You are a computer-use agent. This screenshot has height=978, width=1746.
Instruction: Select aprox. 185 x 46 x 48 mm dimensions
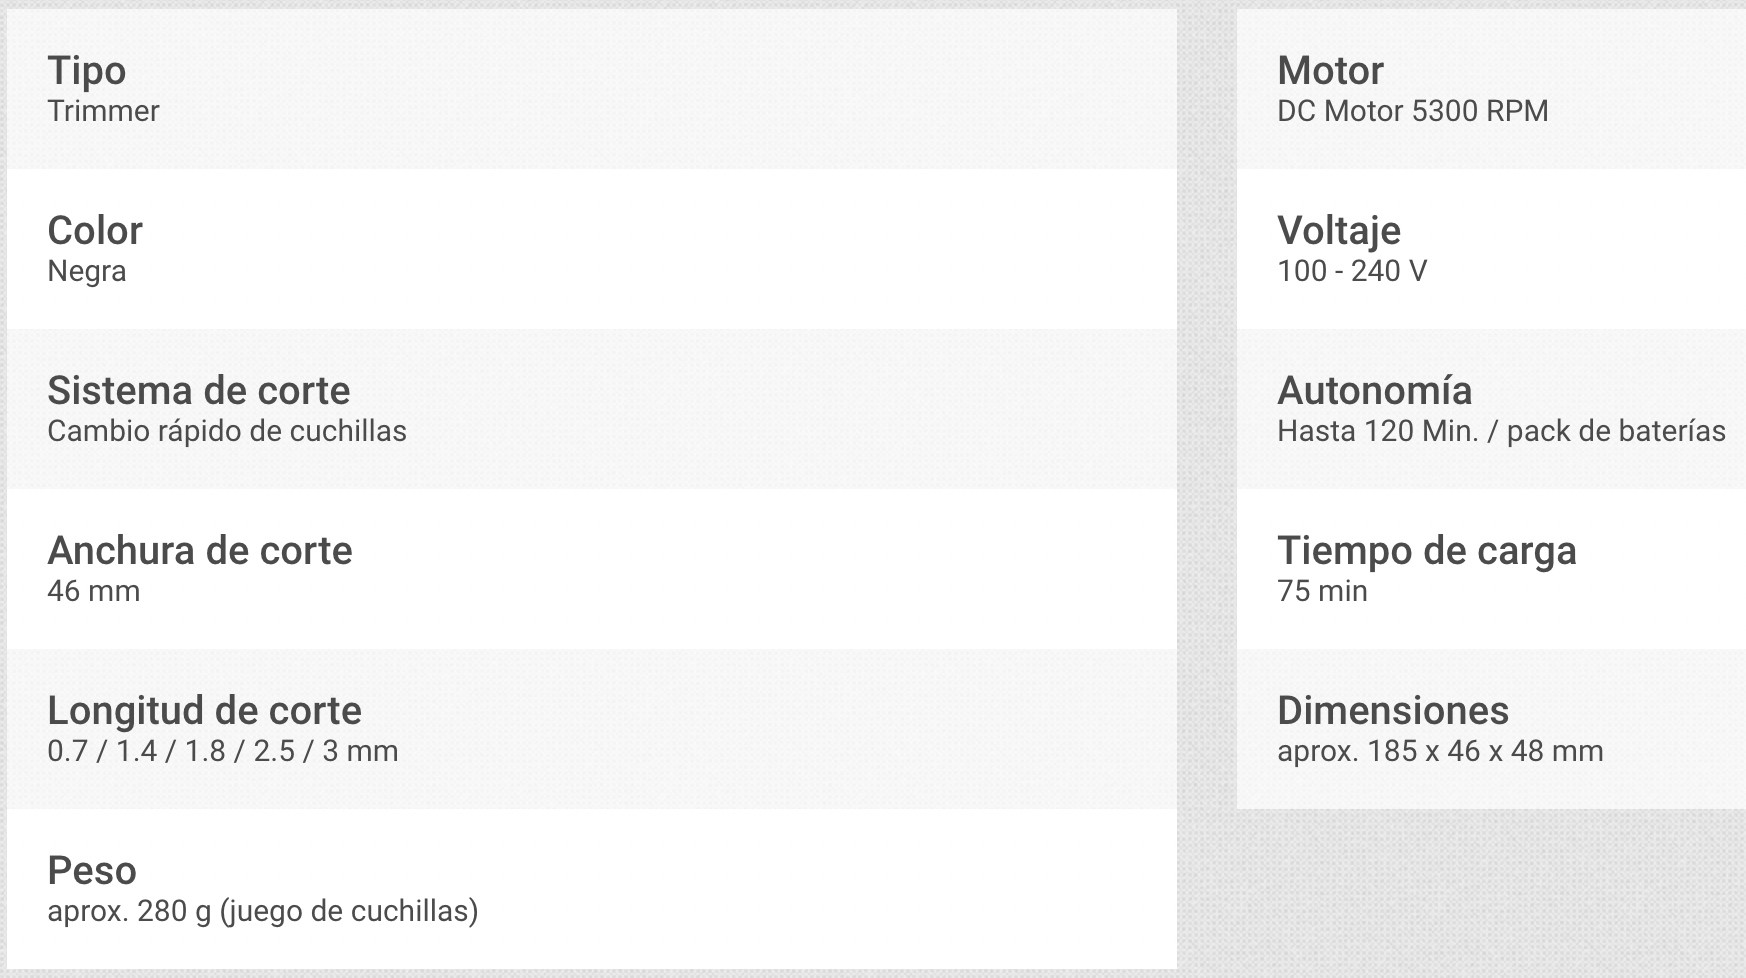[x=1440, y=751]
